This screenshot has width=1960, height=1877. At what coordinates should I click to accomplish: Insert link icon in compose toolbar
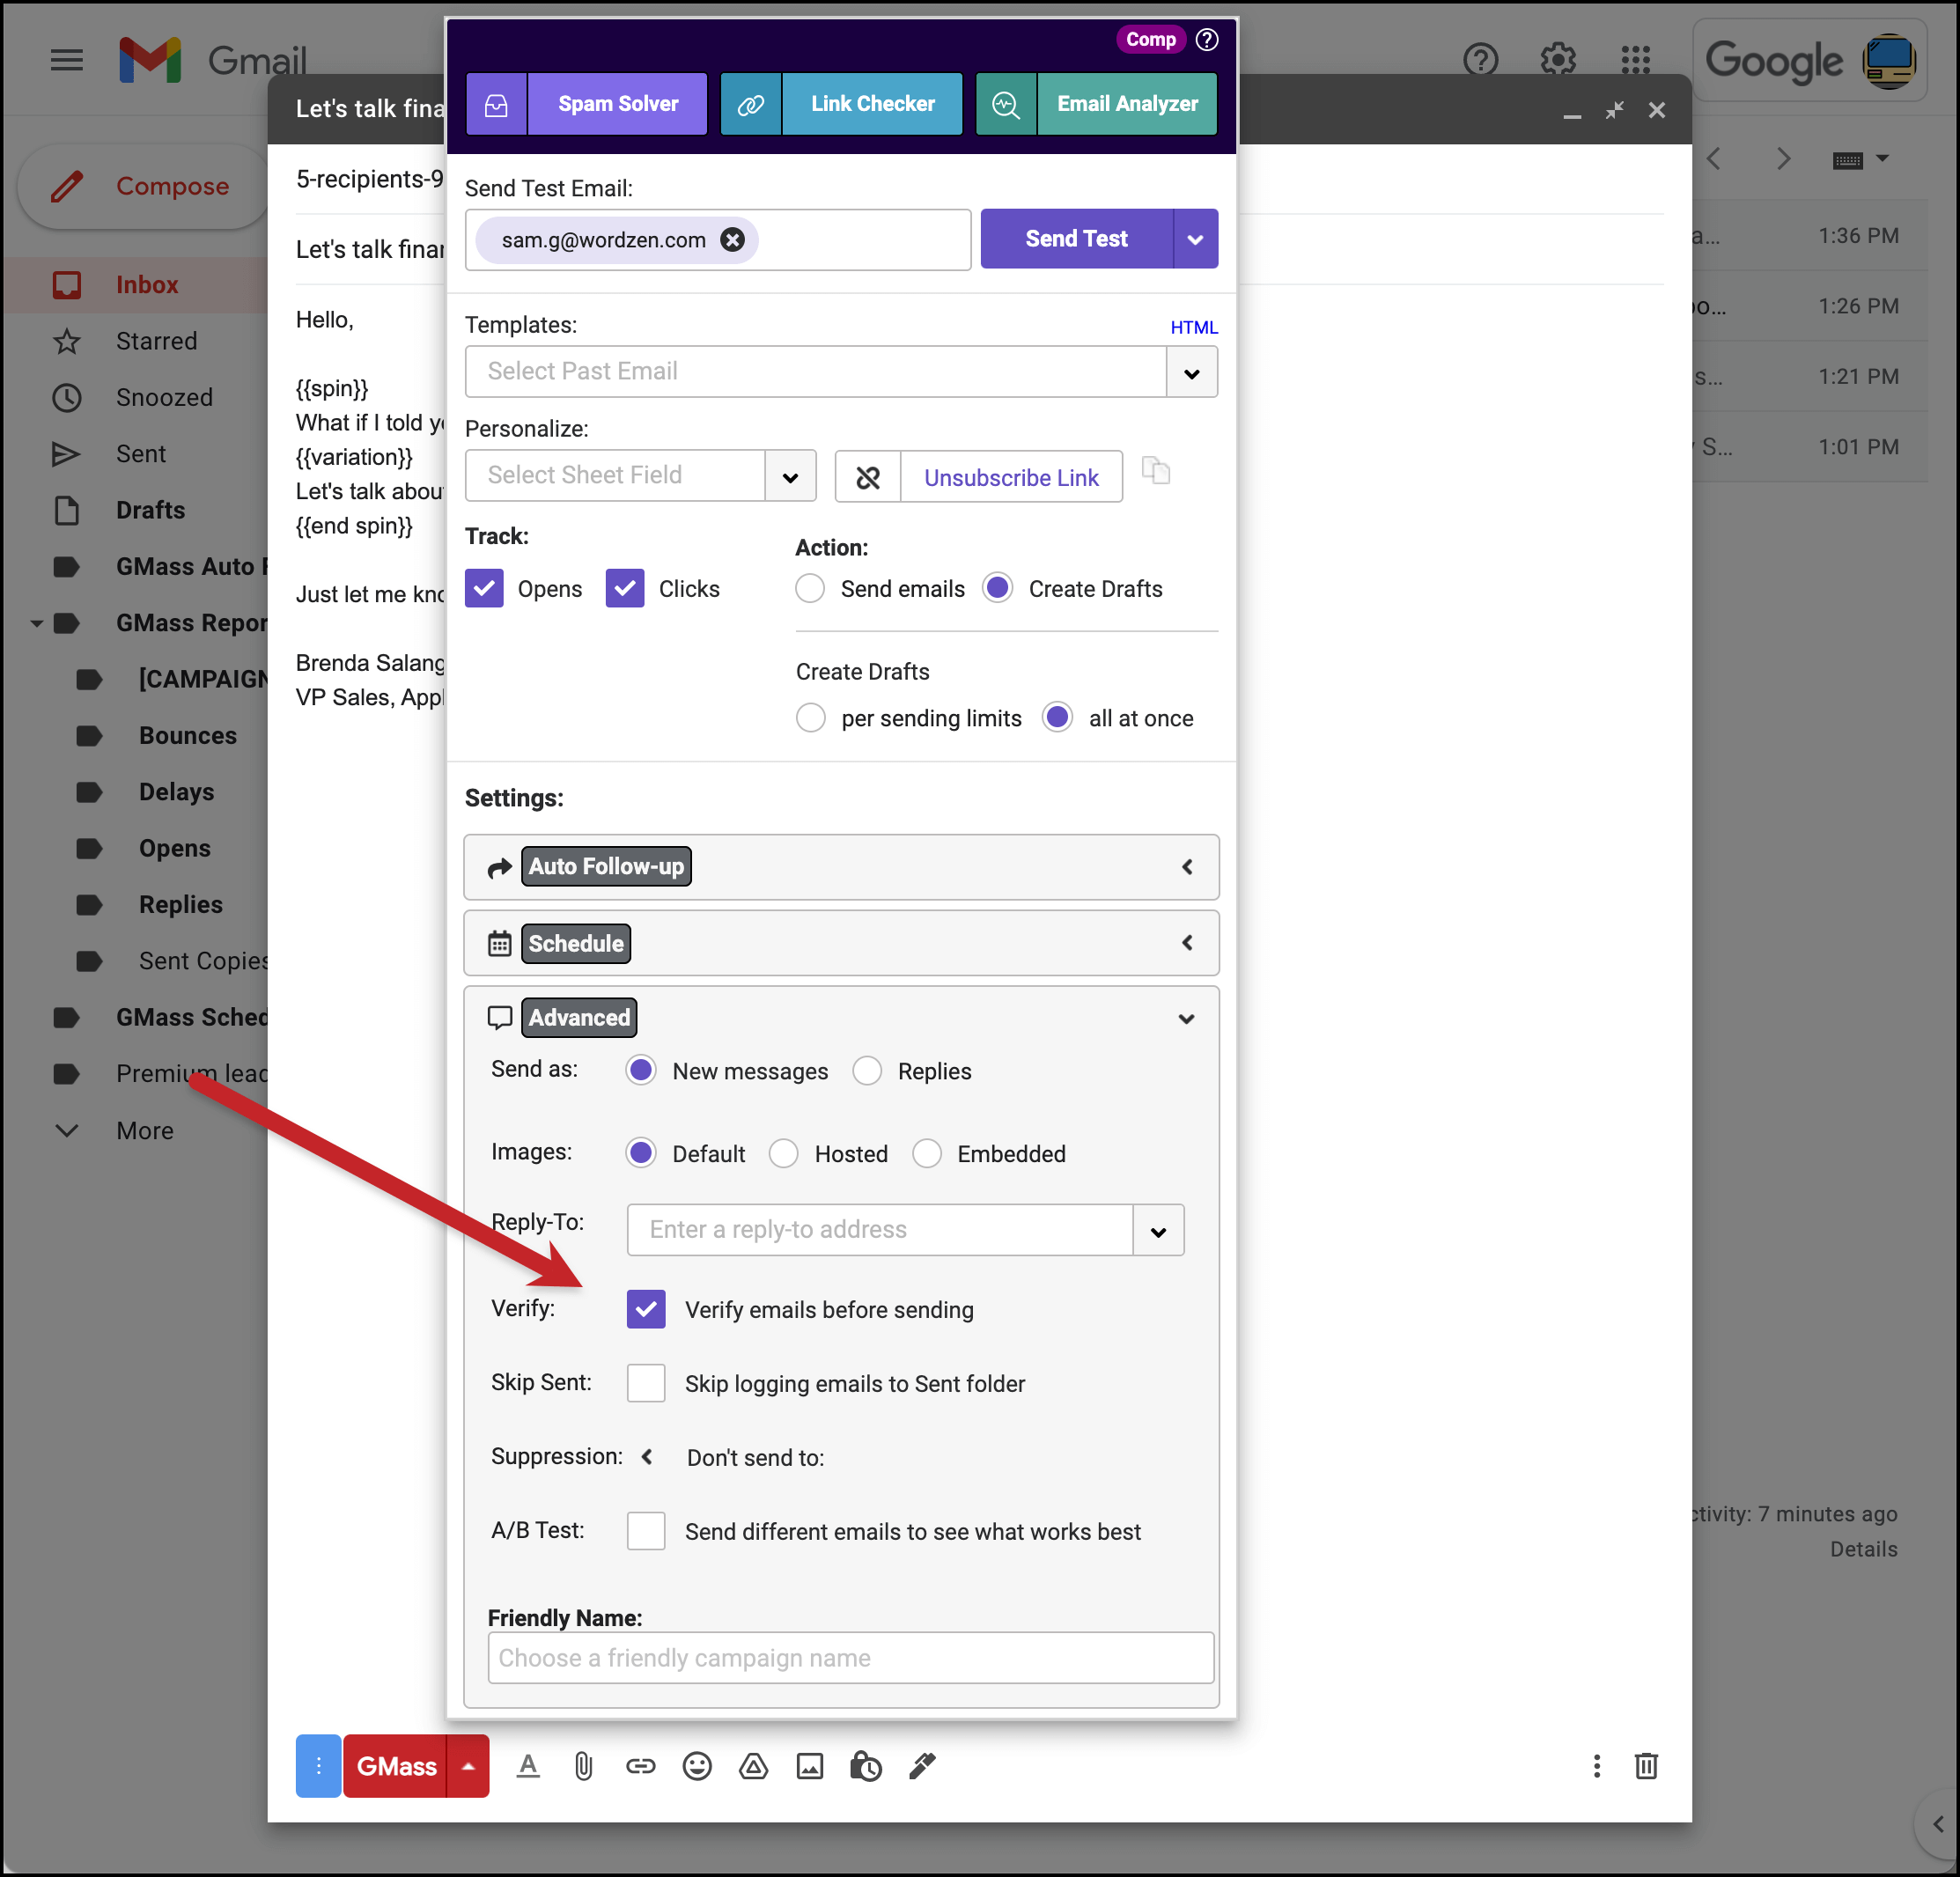pyautogui.click(x=641, y=1766)
